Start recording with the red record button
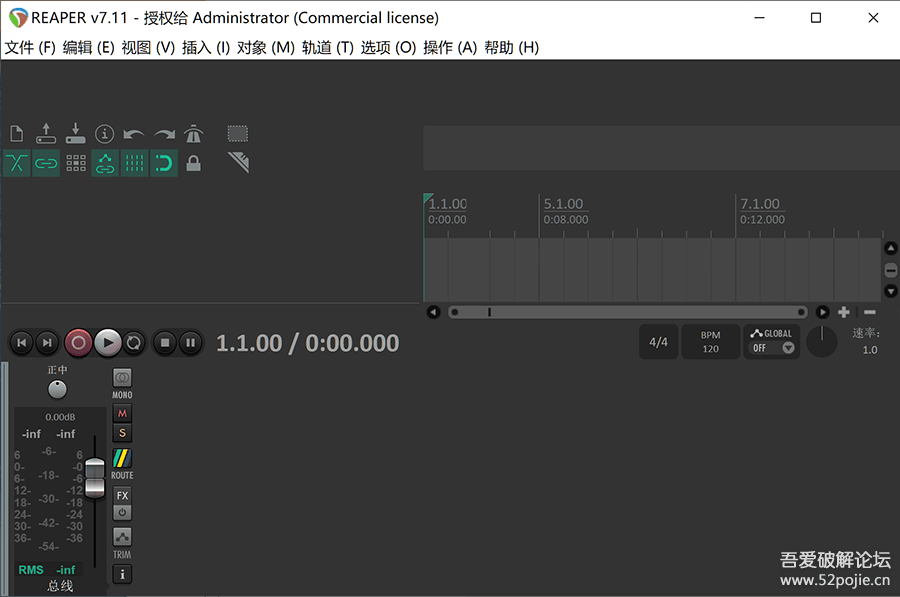Screen dimensions: 900x597 [x=79, y=343]
